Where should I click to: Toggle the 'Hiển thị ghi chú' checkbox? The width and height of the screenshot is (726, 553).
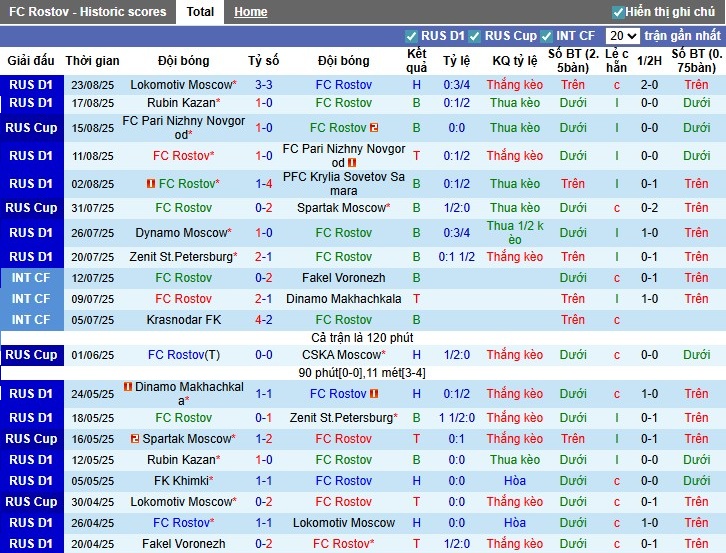618,12
